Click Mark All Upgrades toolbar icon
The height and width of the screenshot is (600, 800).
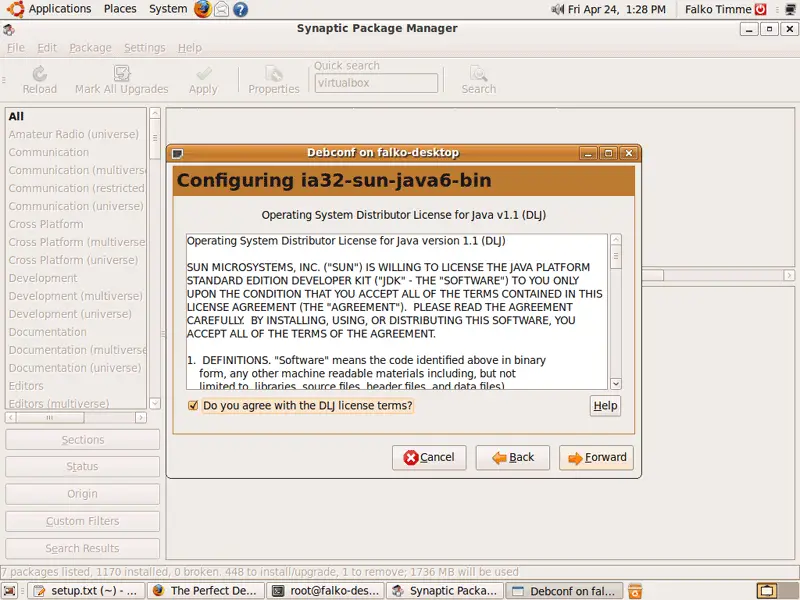121,73
